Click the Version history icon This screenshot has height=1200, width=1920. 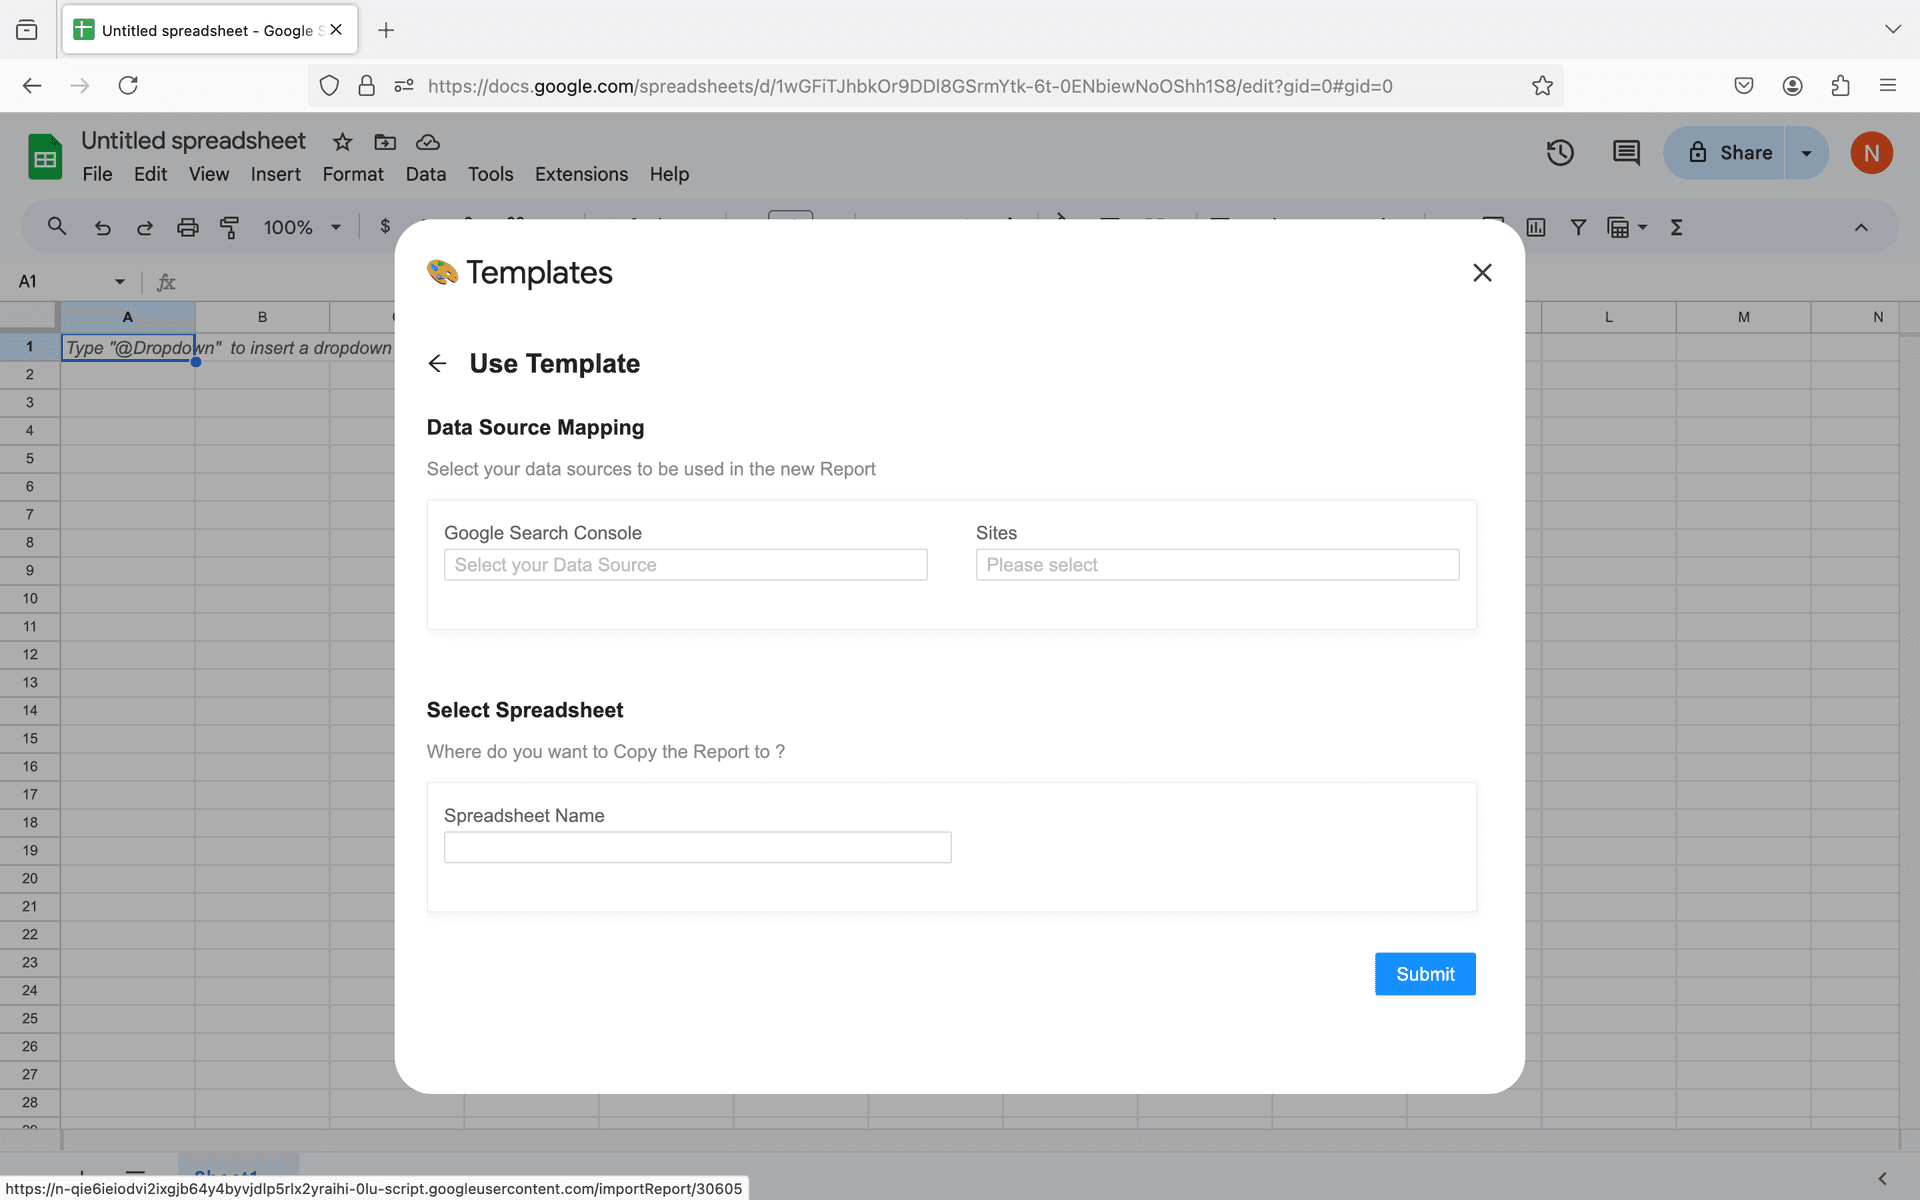tap(1561, 152)
